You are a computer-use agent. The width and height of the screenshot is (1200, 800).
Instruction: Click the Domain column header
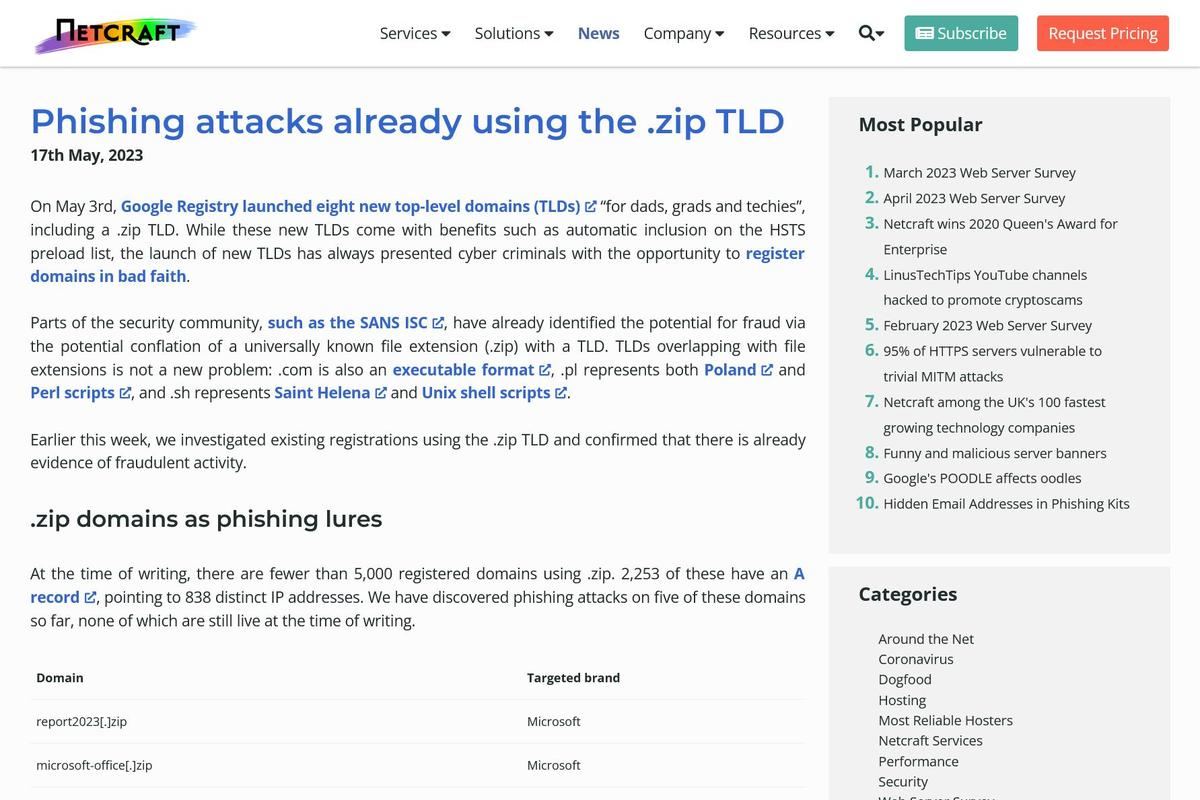[x=60, y=677]
